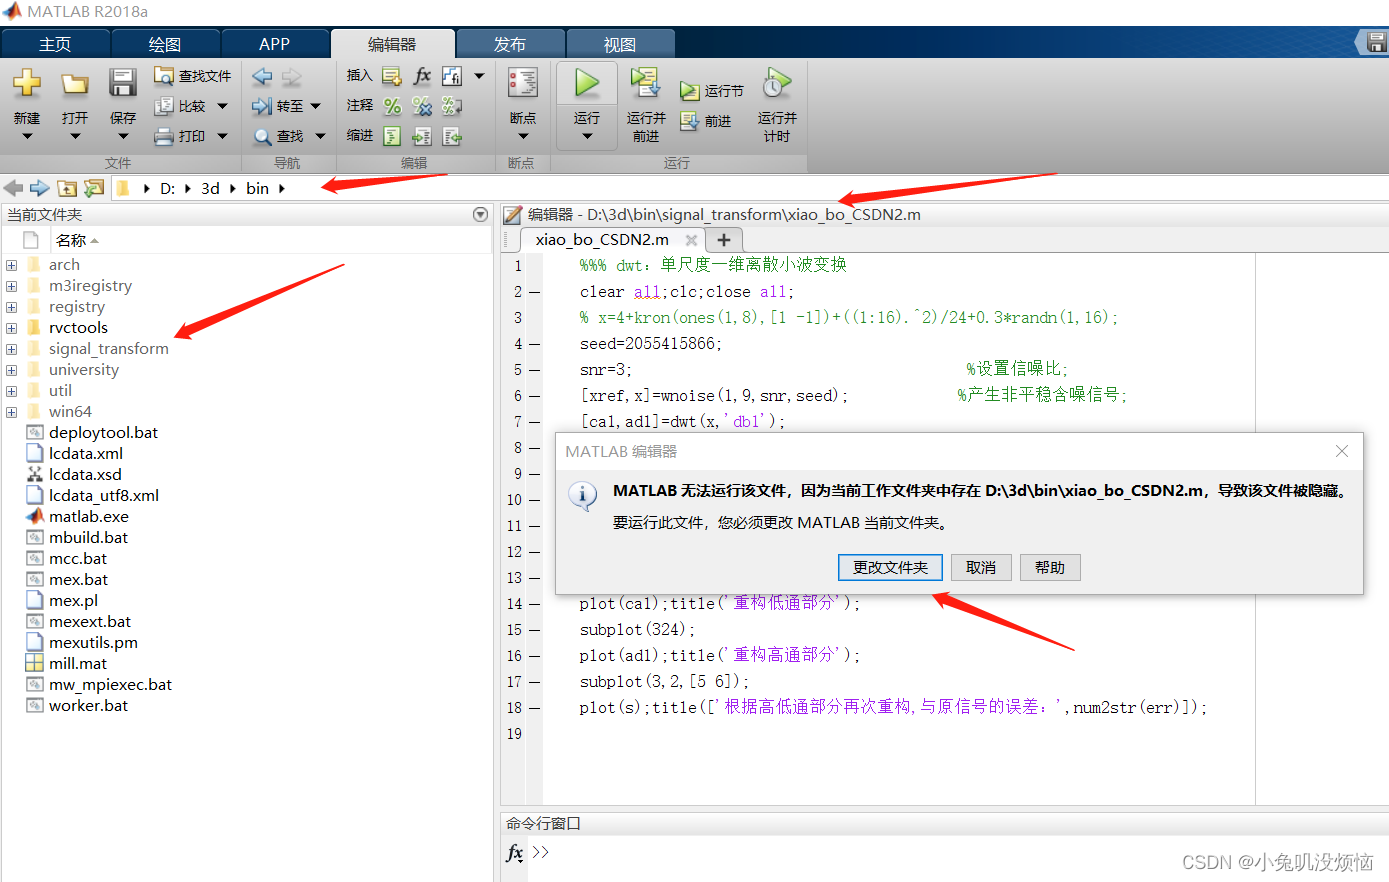This screenshot has height=882, width=1389.
Task: Click the Print icon
Action: click(164, 136)
